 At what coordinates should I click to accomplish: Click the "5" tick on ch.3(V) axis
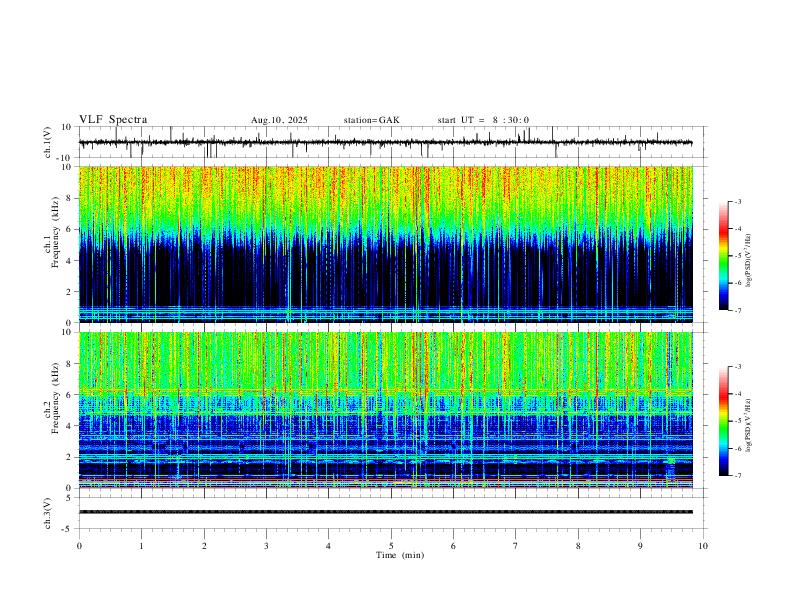click(69, 498)
